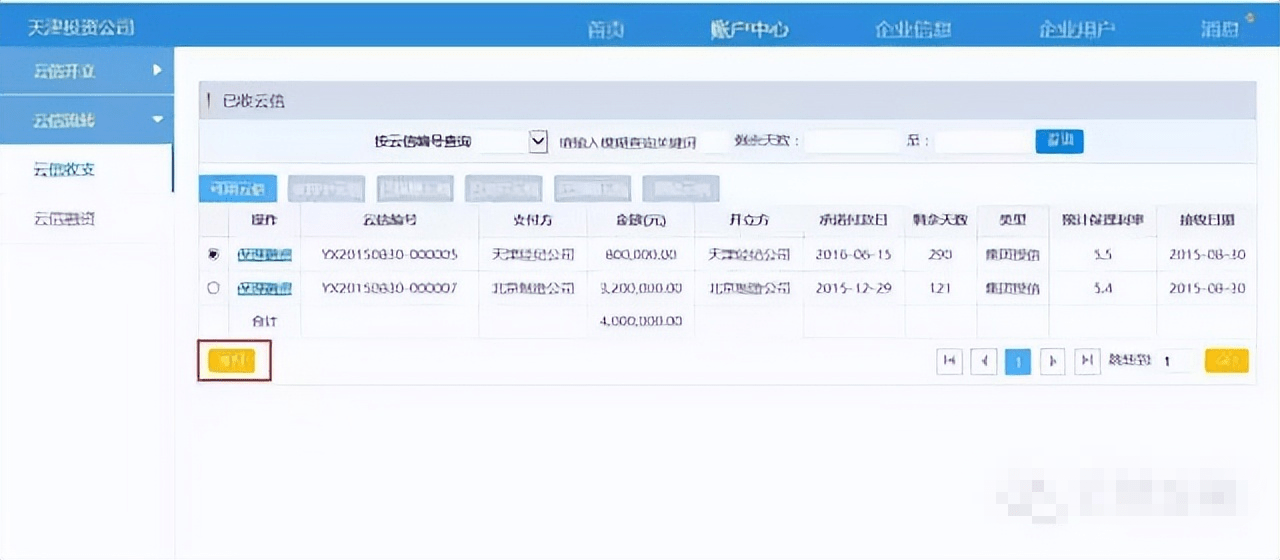Click the date 2015-12-29 cell
Screen dimensions: 1280x560
click(854, 288)
